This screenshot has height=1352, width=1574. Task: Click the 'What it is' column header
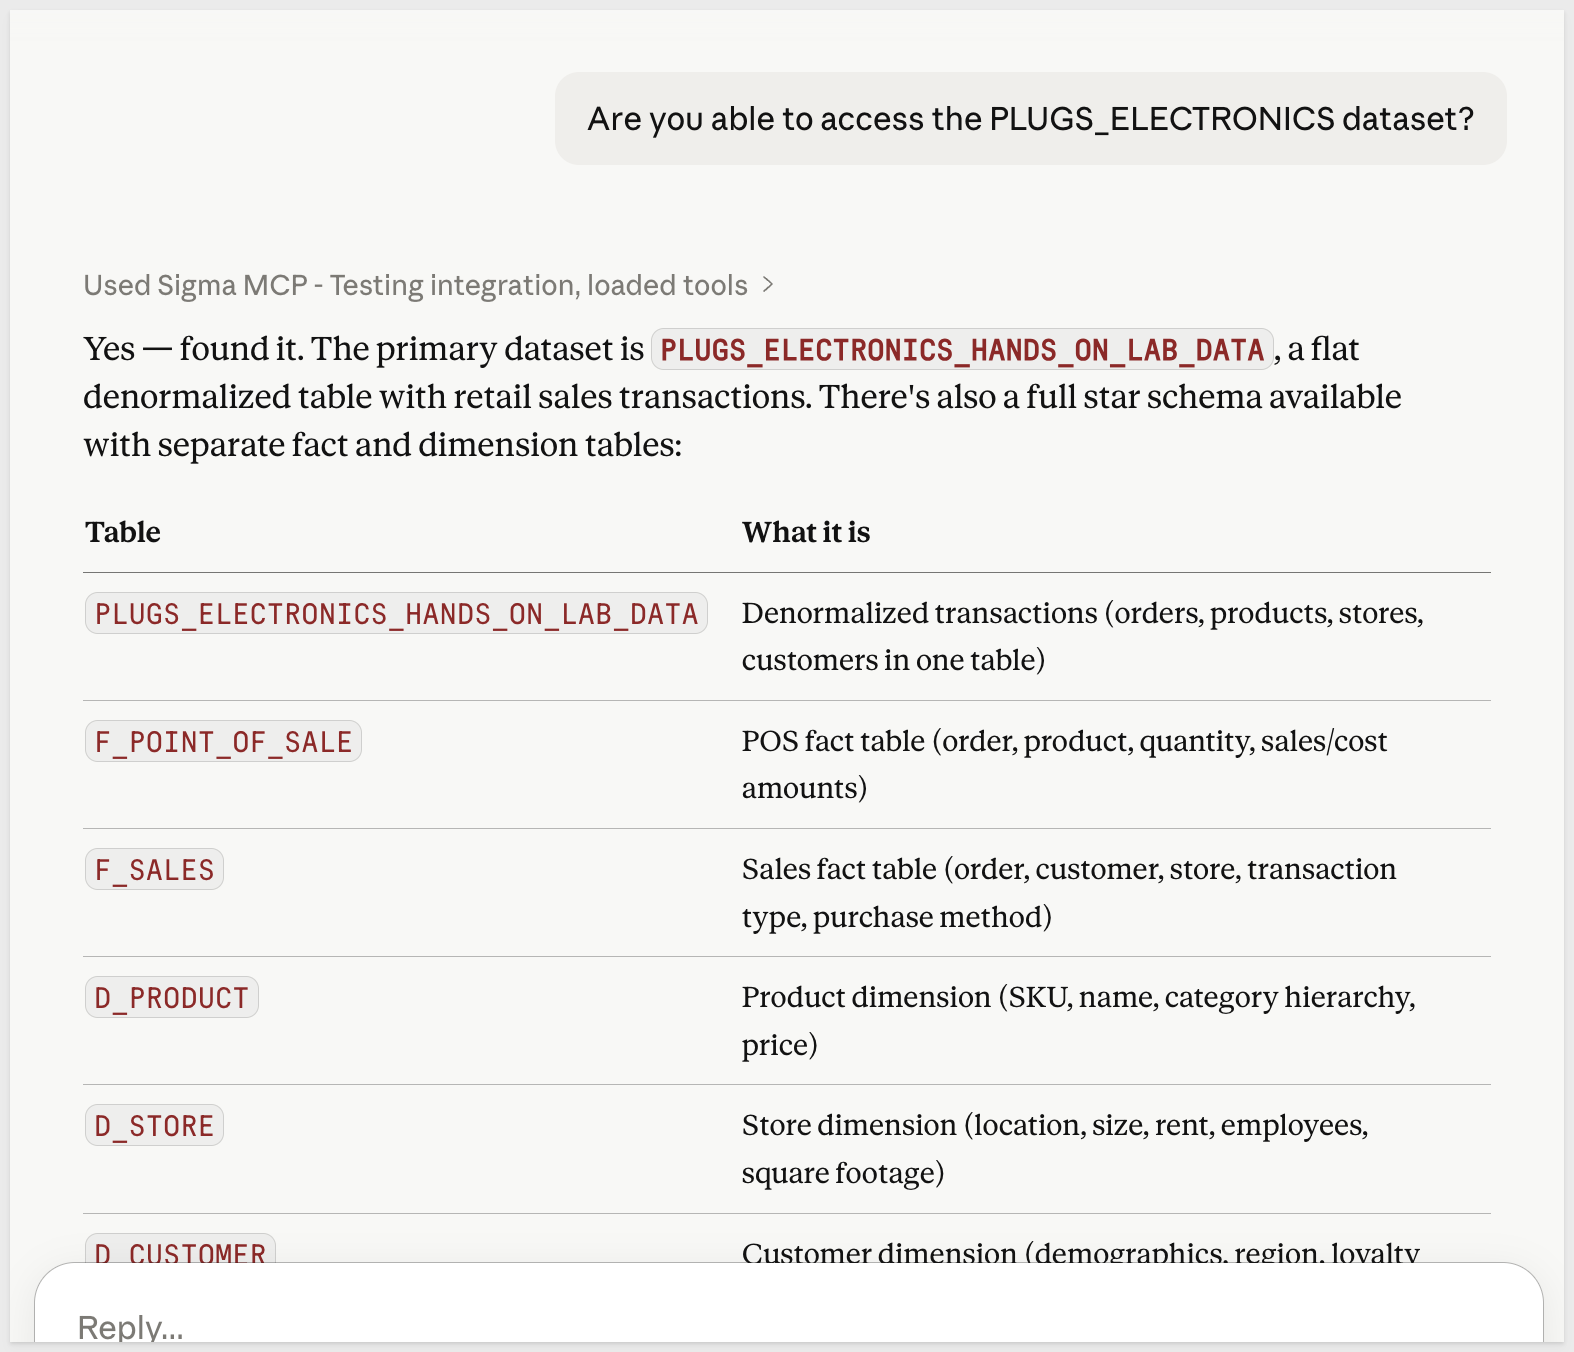pyautogui.click(x=805, y=532)
